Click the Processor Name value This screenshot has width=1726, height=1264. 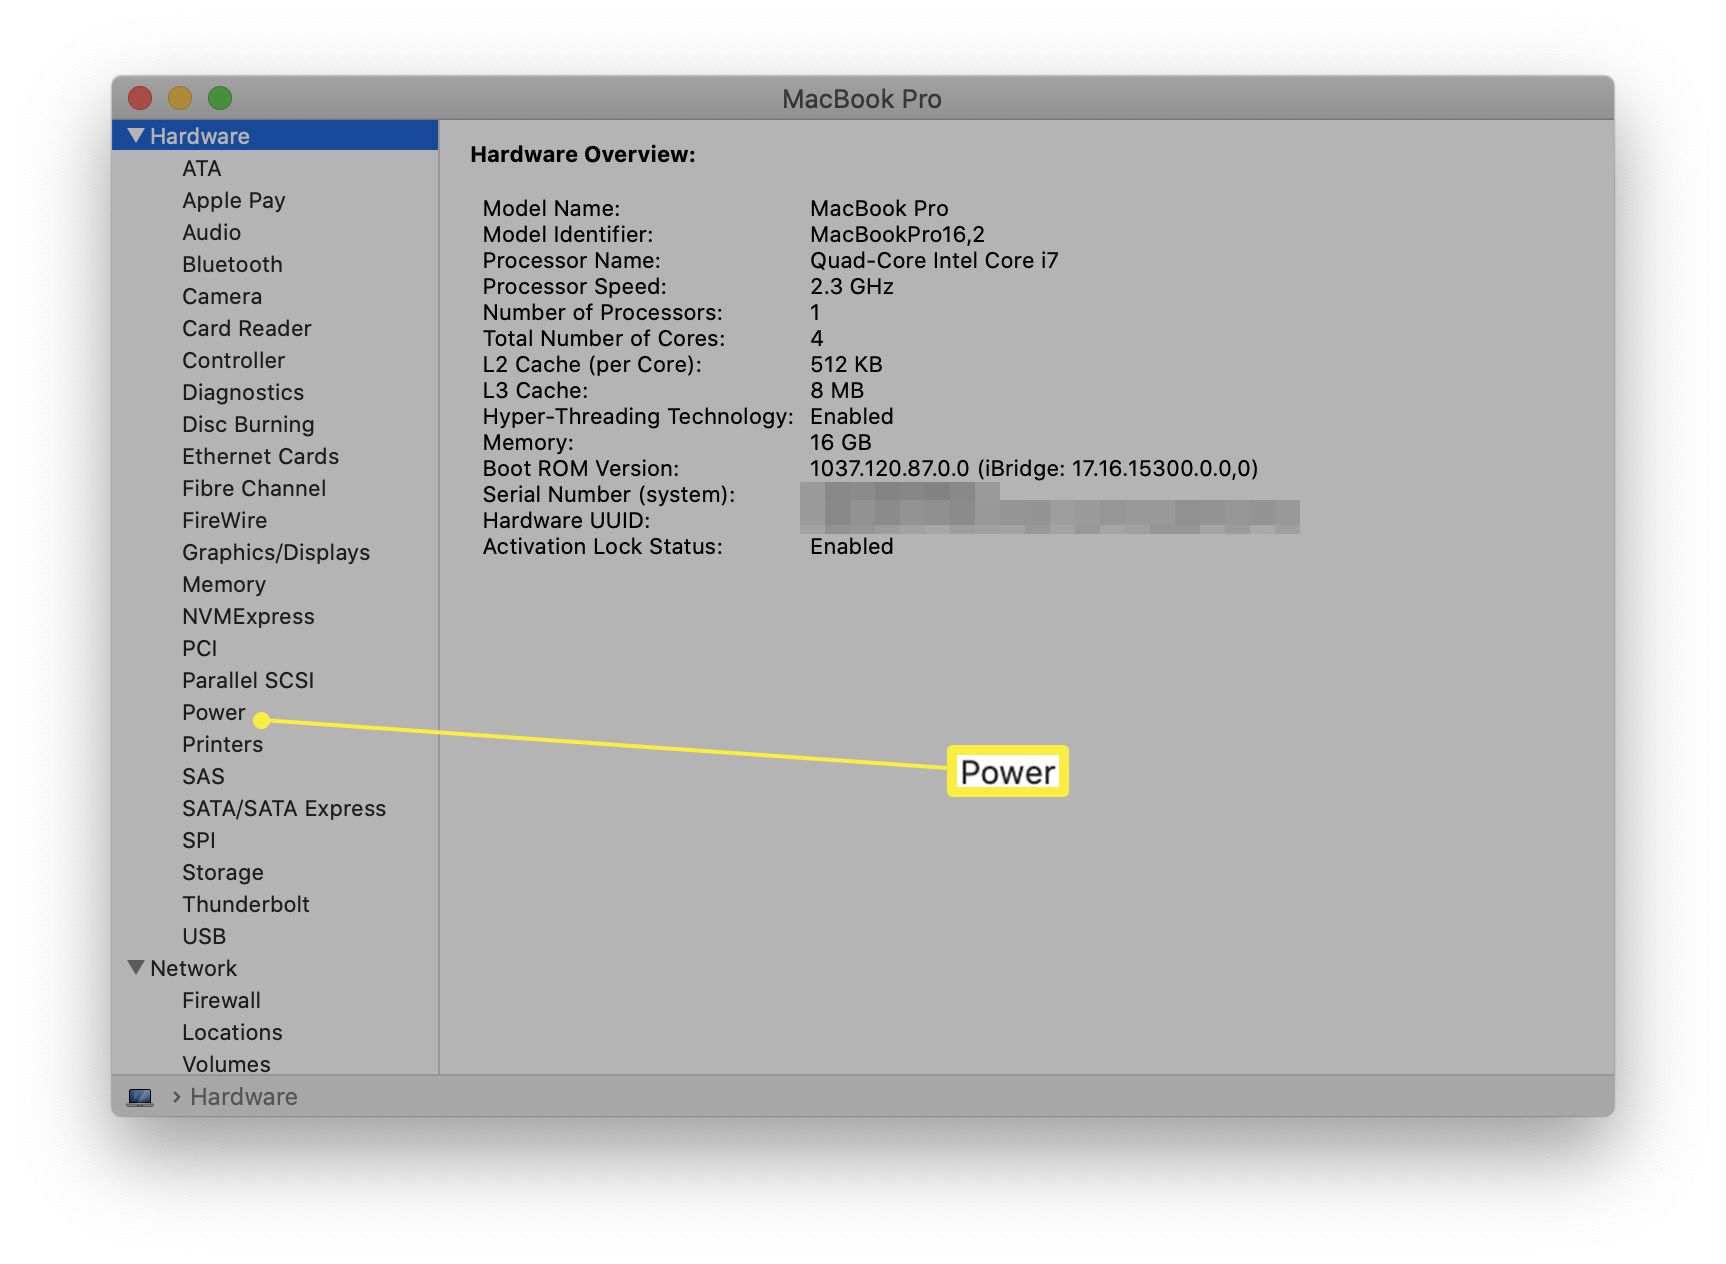934,260
